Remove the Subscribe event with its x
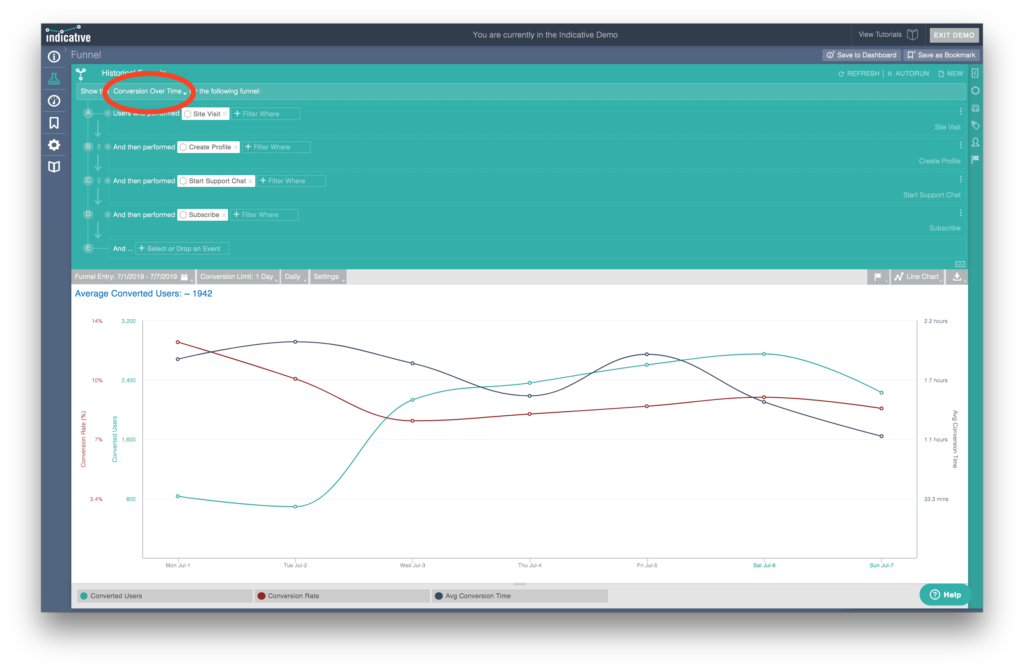Screen dimensions: 1024x671 point(223,215)
